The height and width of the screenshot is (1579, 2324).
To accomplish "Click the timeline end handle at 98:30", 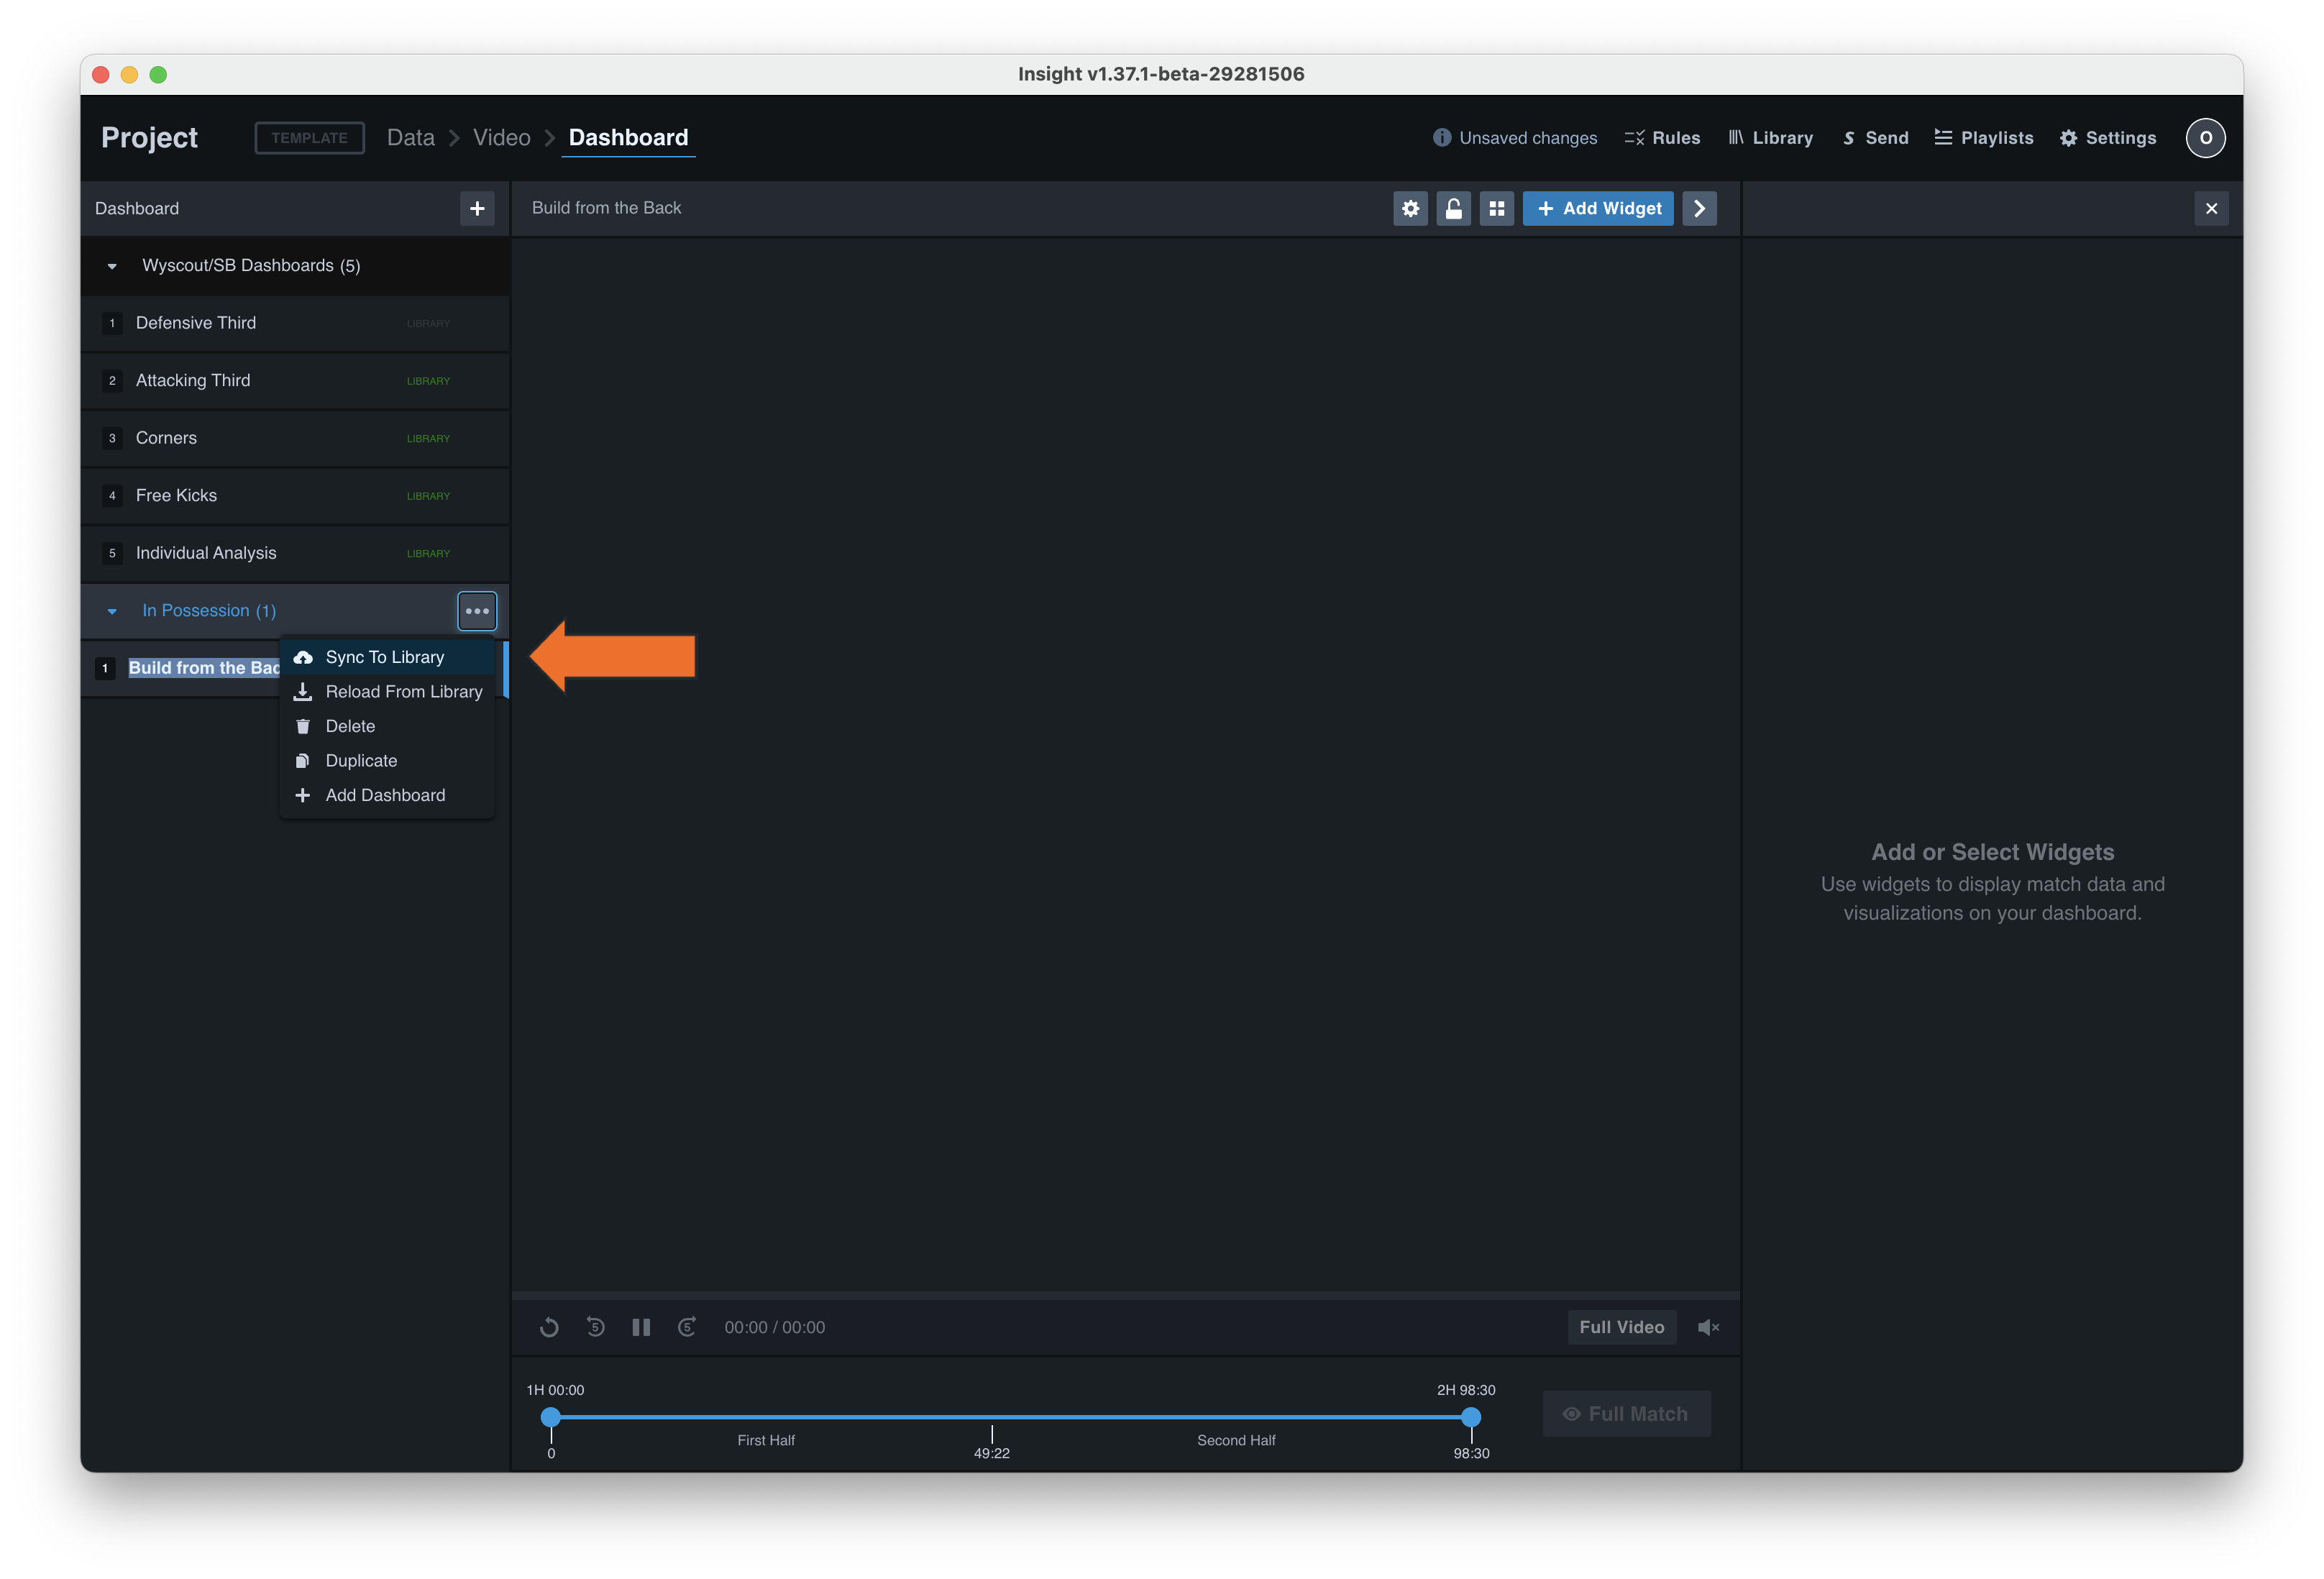I will (x=1471, y=1416).
